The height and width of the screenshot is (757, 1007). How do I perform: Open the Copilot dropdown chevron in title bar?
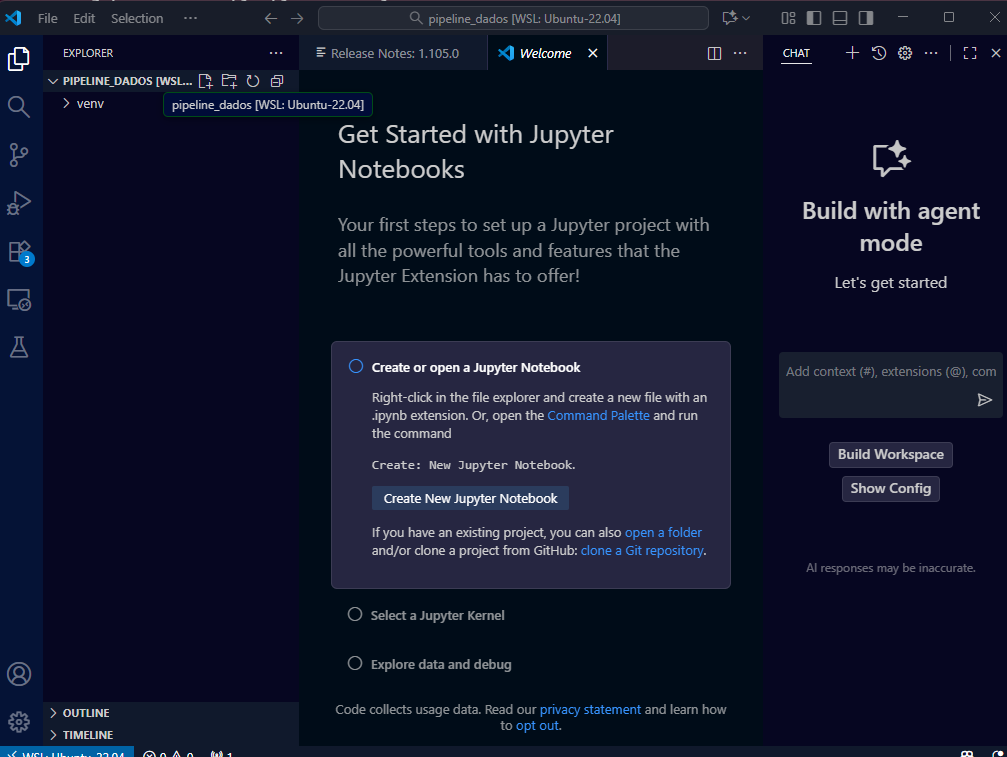click(746, 18)
